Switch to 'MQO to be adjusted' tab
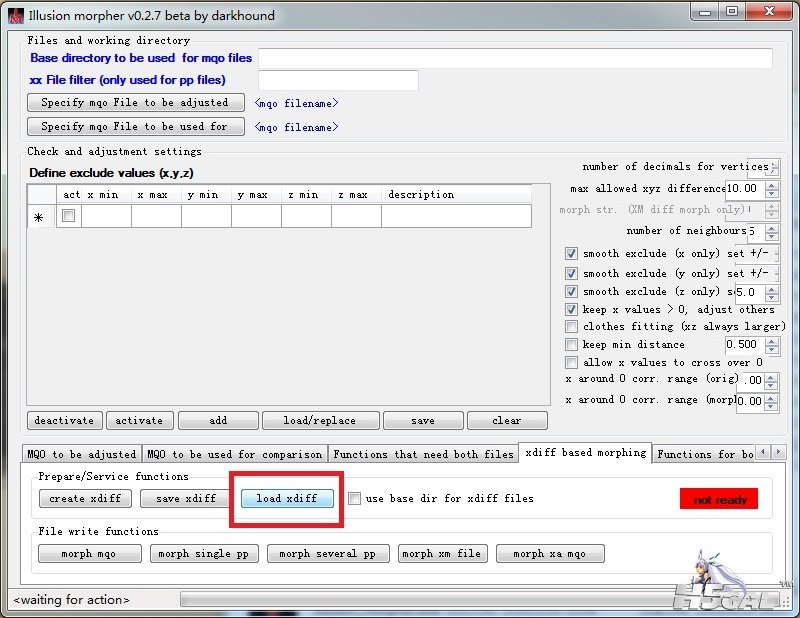Image resolution: width=800 pixels, height=618 pixels. pos(82,454)
